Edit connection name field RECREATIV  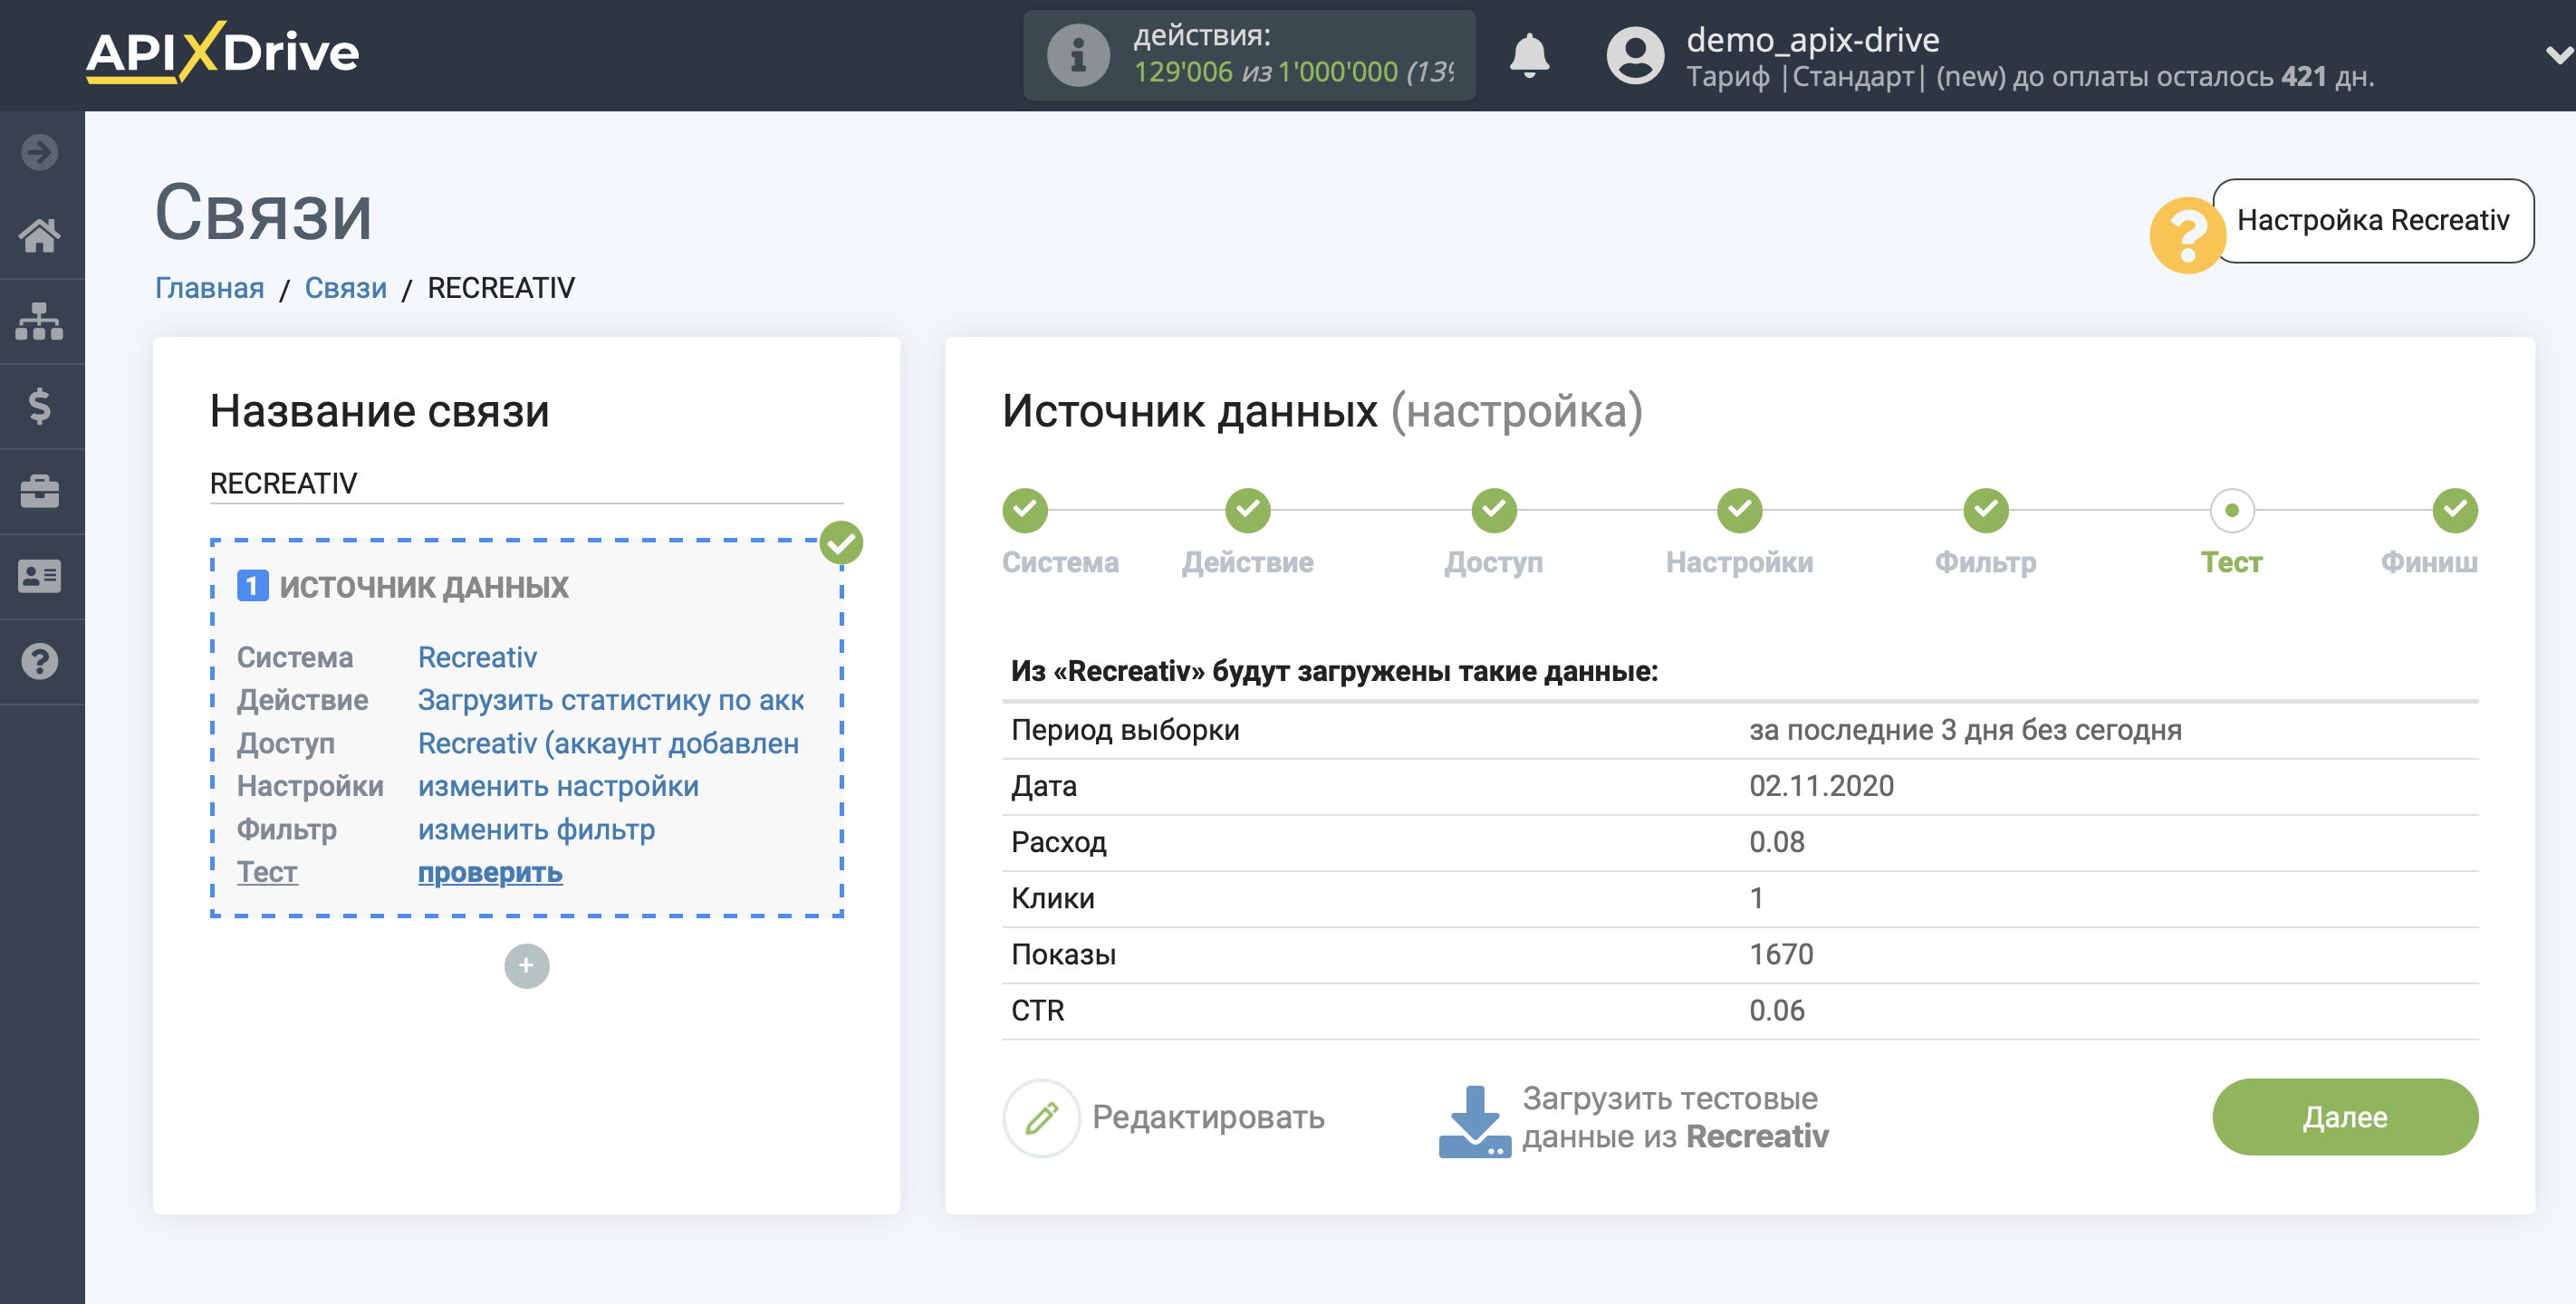click(x=526, y=483)
